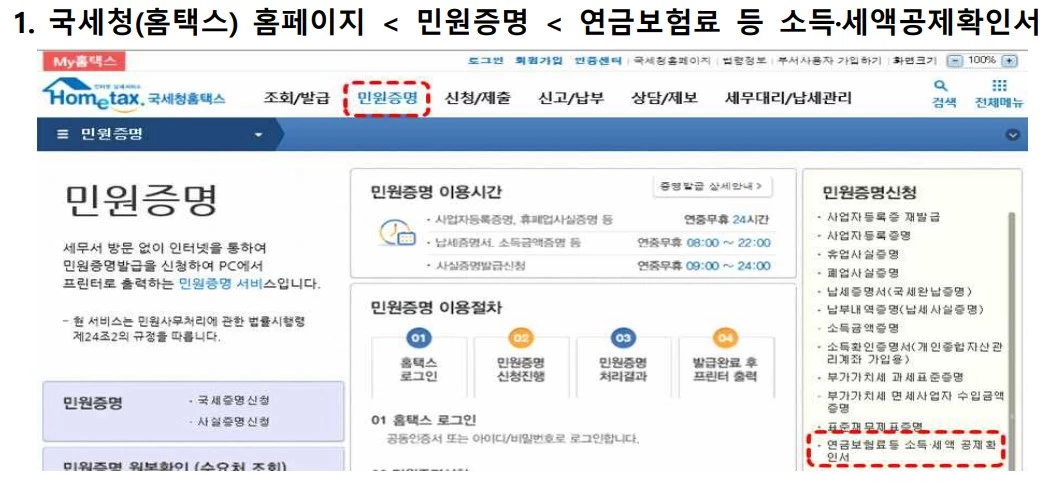Click the 민원증명 서비스 link text
This screenshot has height=501, width=1059.
(222, 283)
